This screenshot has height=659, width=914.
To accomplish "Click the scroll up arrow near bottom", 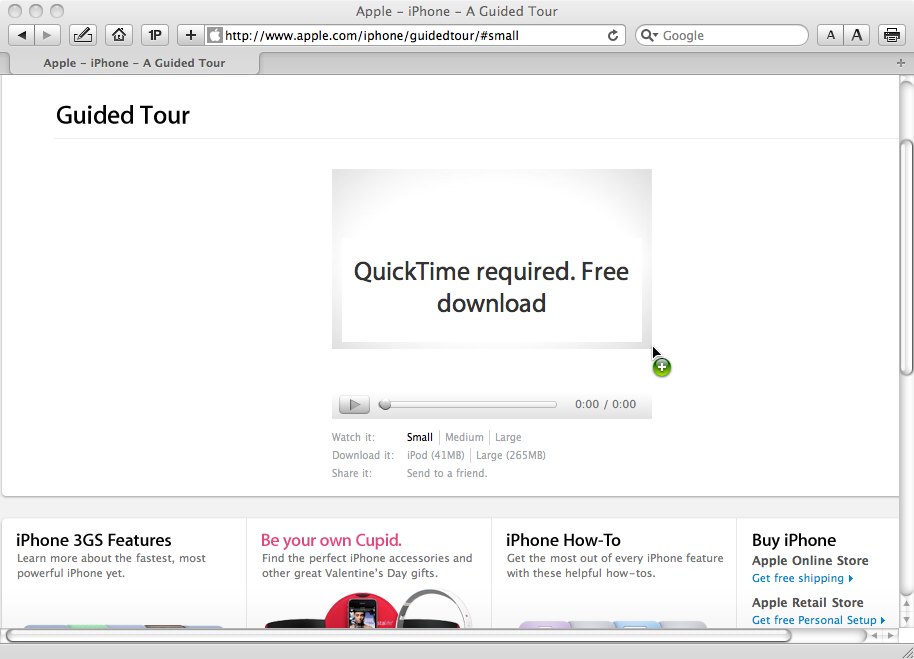I will tap(906, 604).
